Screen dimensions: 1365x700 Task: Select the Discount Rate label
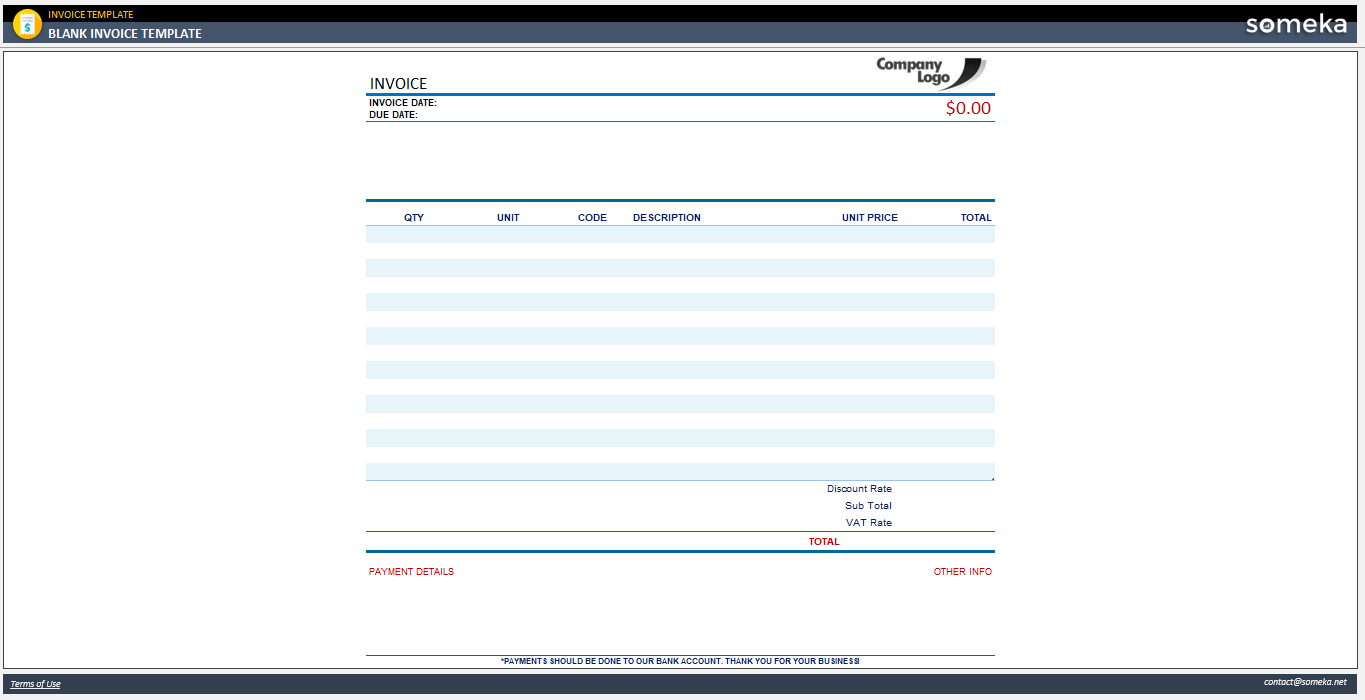(x=859, y=489)
